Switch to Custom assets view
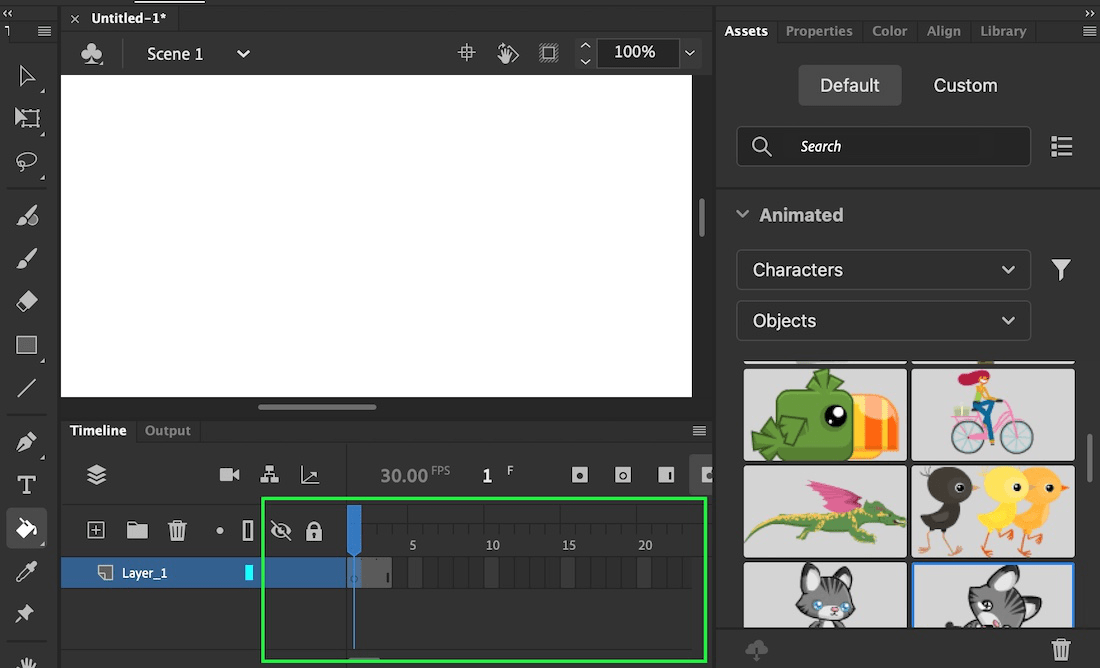This screenshot has height=668, width=1100. pos(964,85)
